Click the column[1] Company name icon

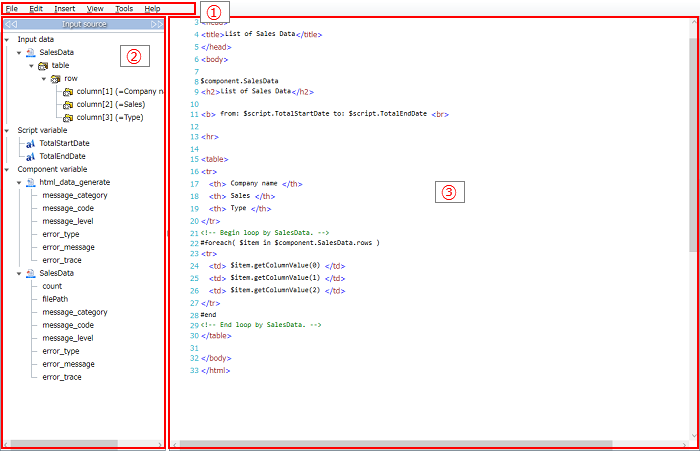[68, 91]
